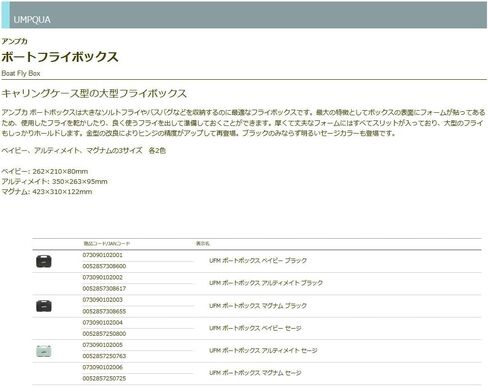Click product code 073090102003
This screenshot has width=488, height=386.
[103, 300]
